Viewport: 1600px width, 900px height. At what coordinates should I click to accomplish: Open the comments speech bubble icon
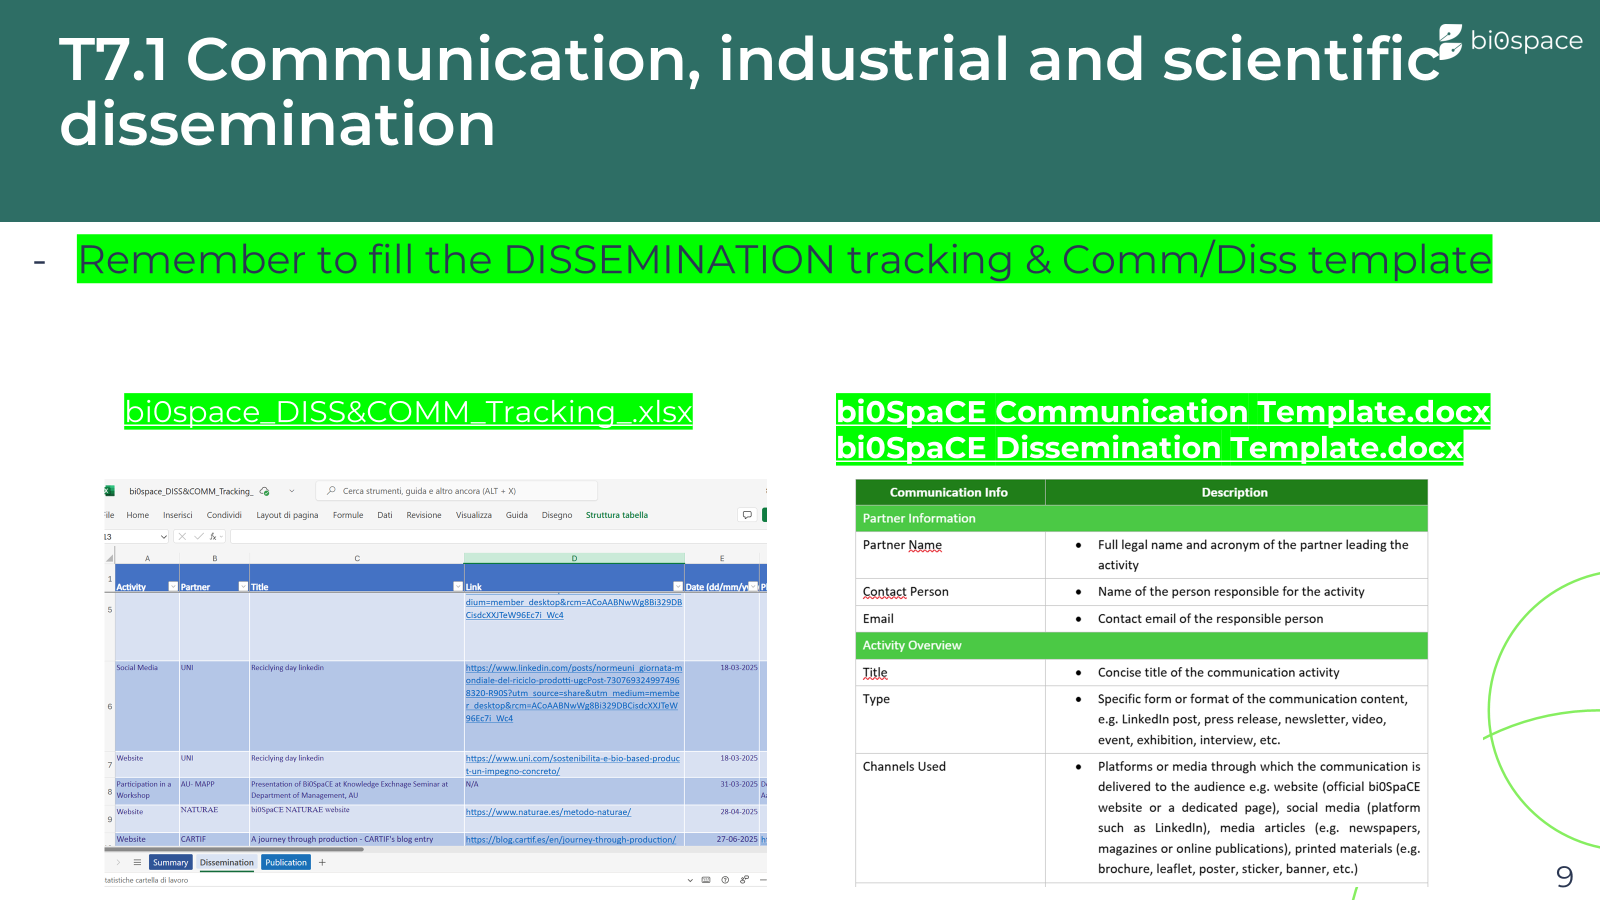click(746, 515)
